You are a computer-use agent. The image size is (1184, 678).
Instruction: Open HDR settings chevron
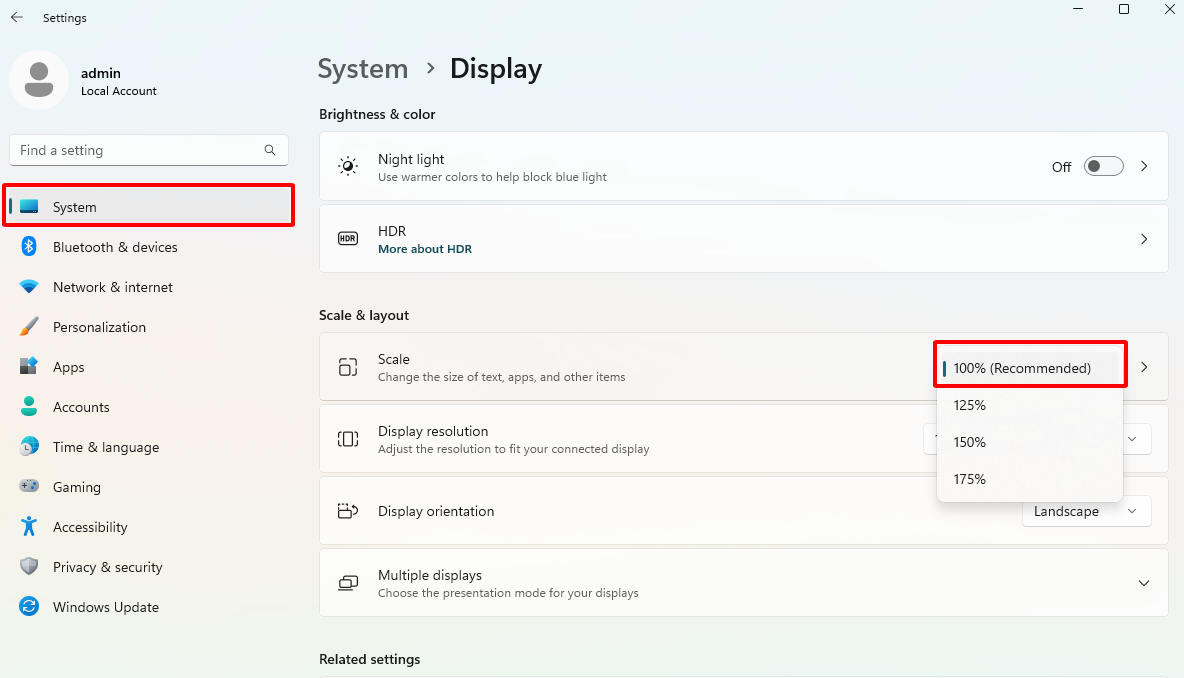pos(1144,239)
